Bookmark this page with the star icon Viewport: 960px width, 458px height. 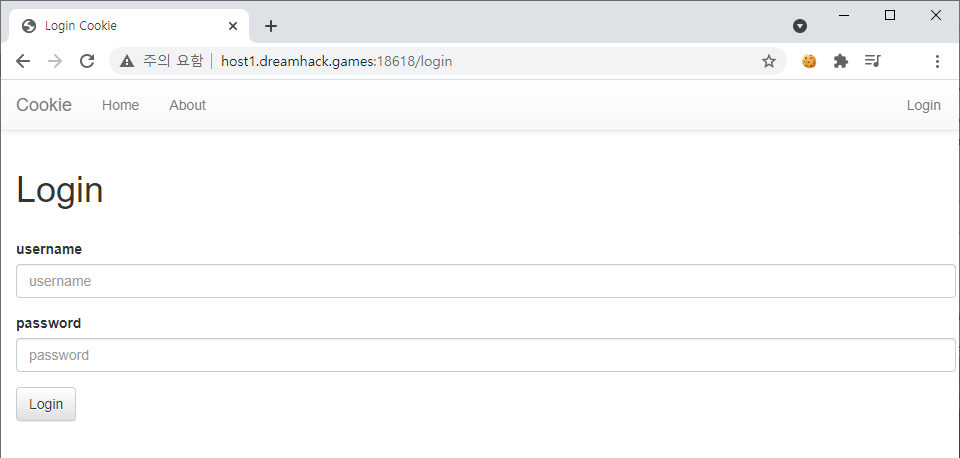tap(768, 61)
